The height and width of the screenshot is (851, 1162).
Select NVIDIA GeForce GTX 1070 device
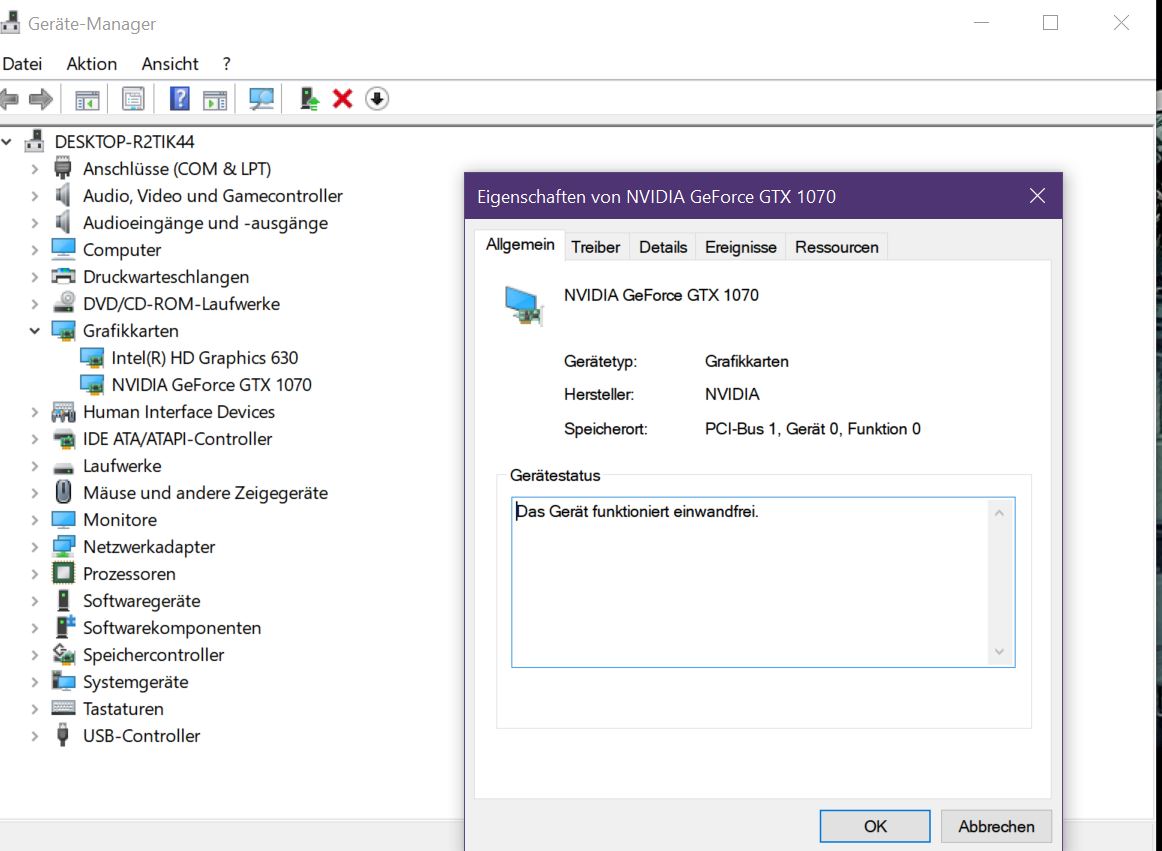tap(211, 385)
